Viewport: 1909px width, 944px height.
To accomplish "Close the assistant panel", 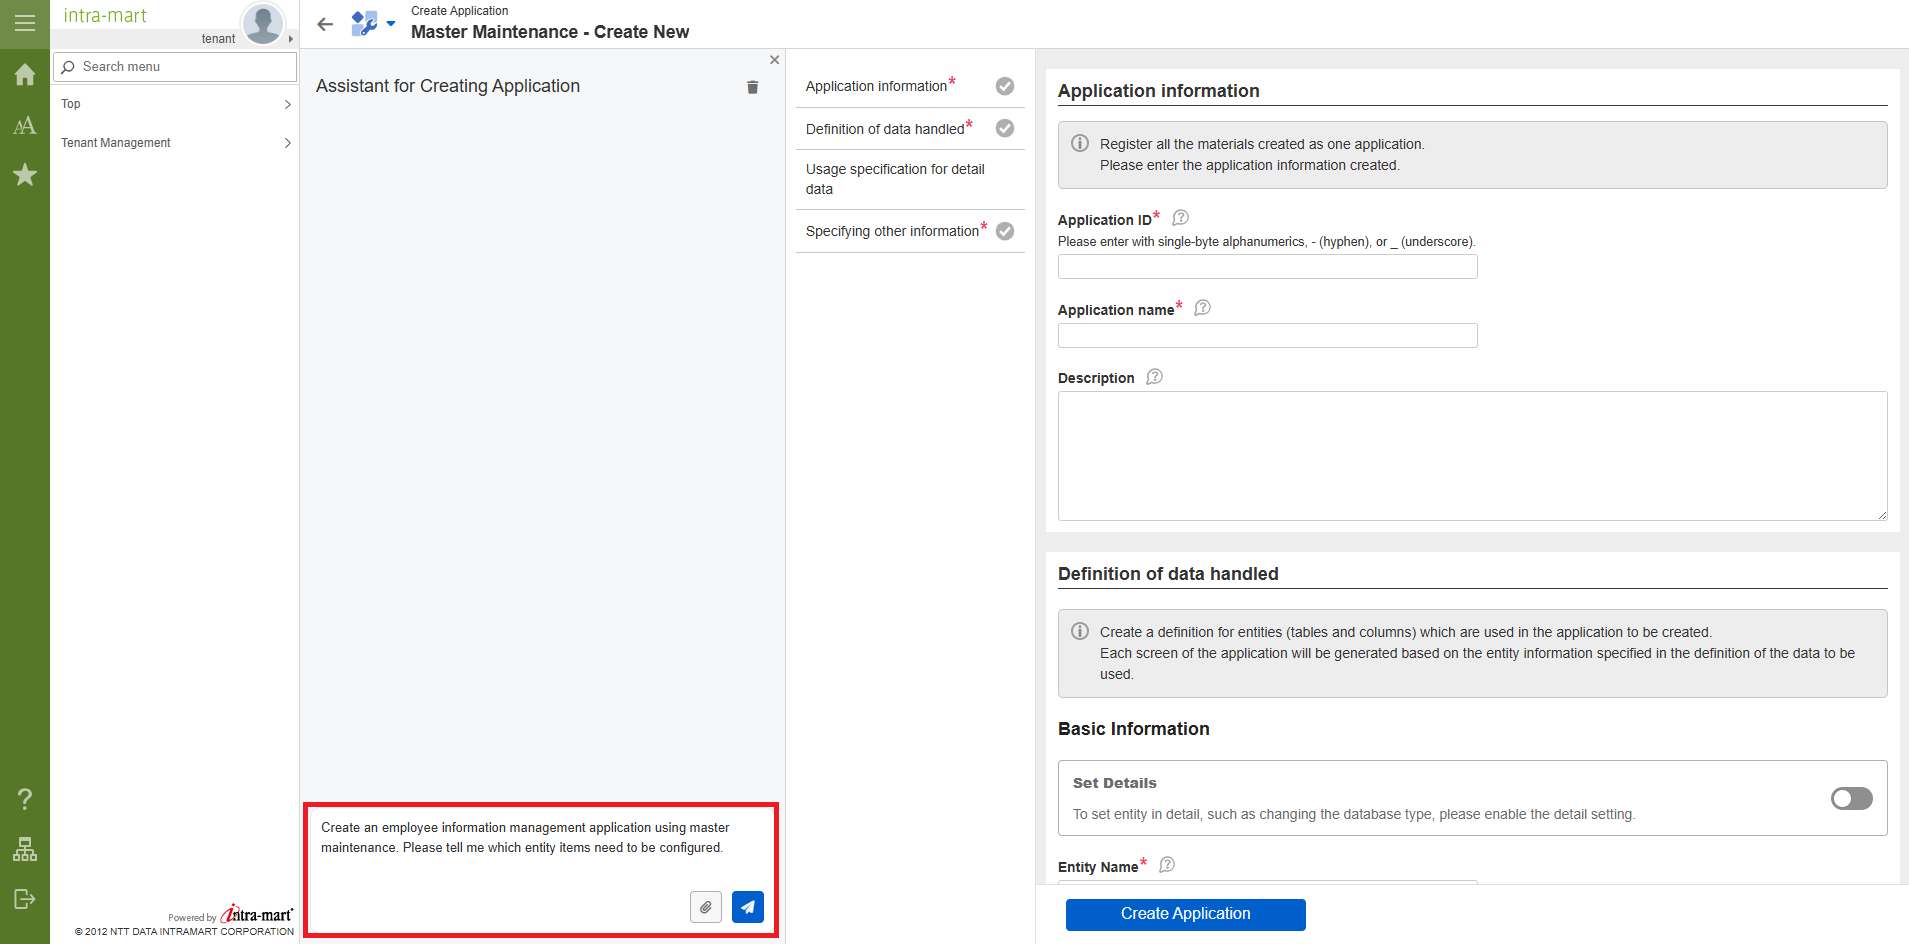I will click(774, 60).
